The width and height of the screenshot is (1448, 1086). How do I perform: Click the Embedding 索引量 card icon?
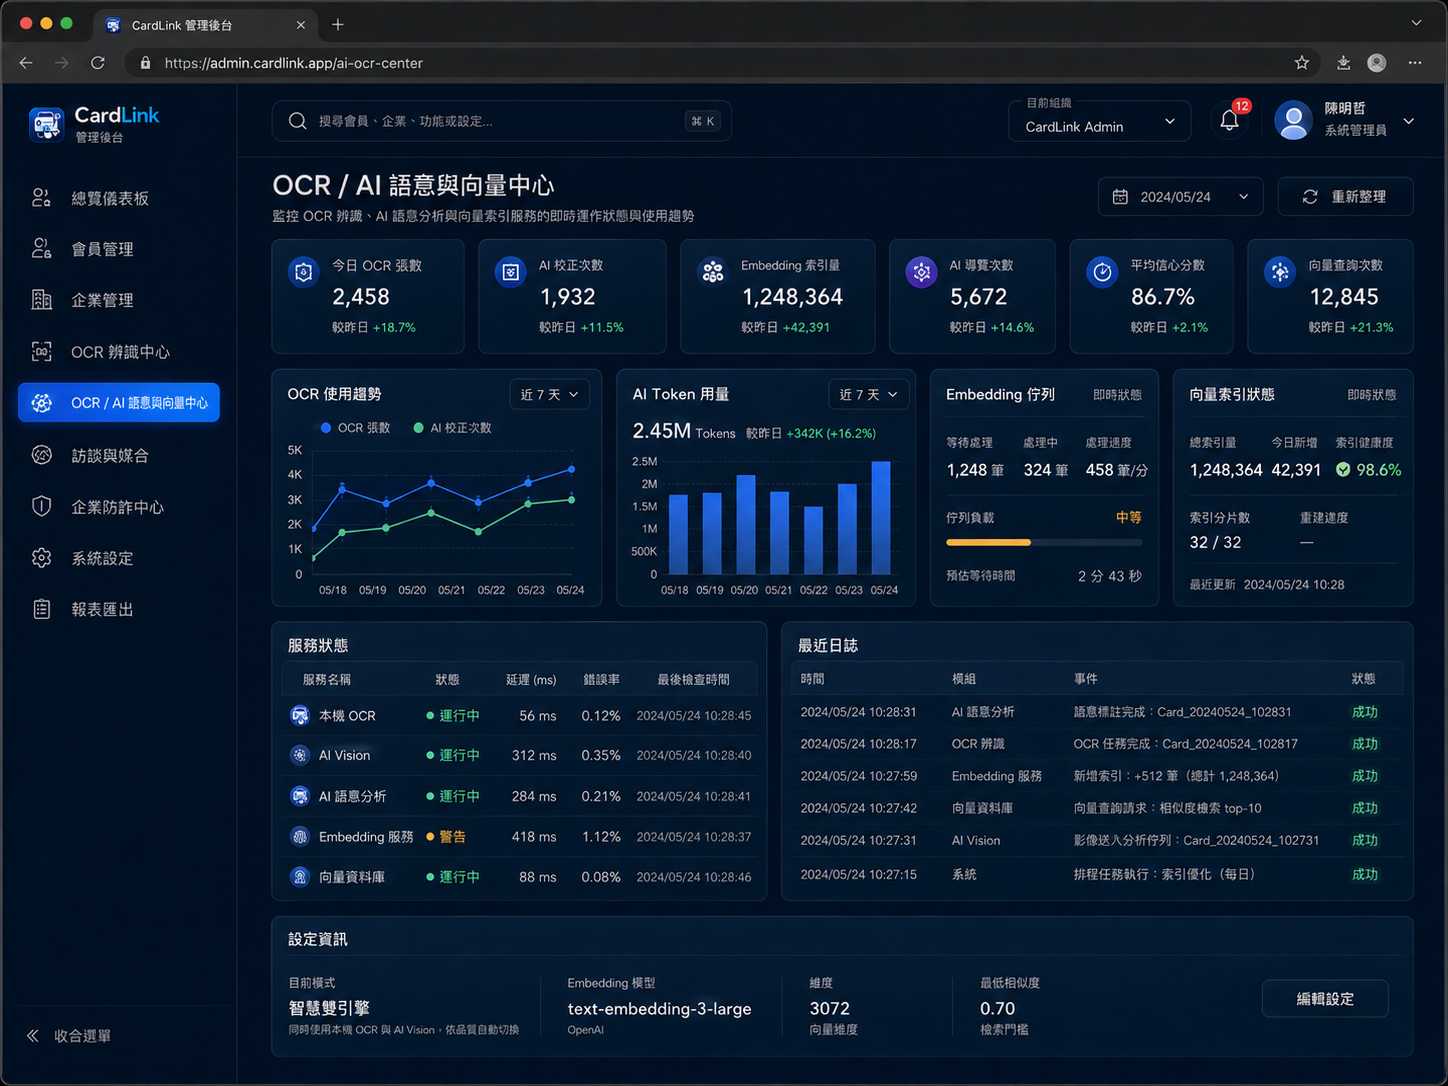click(713, 271)
